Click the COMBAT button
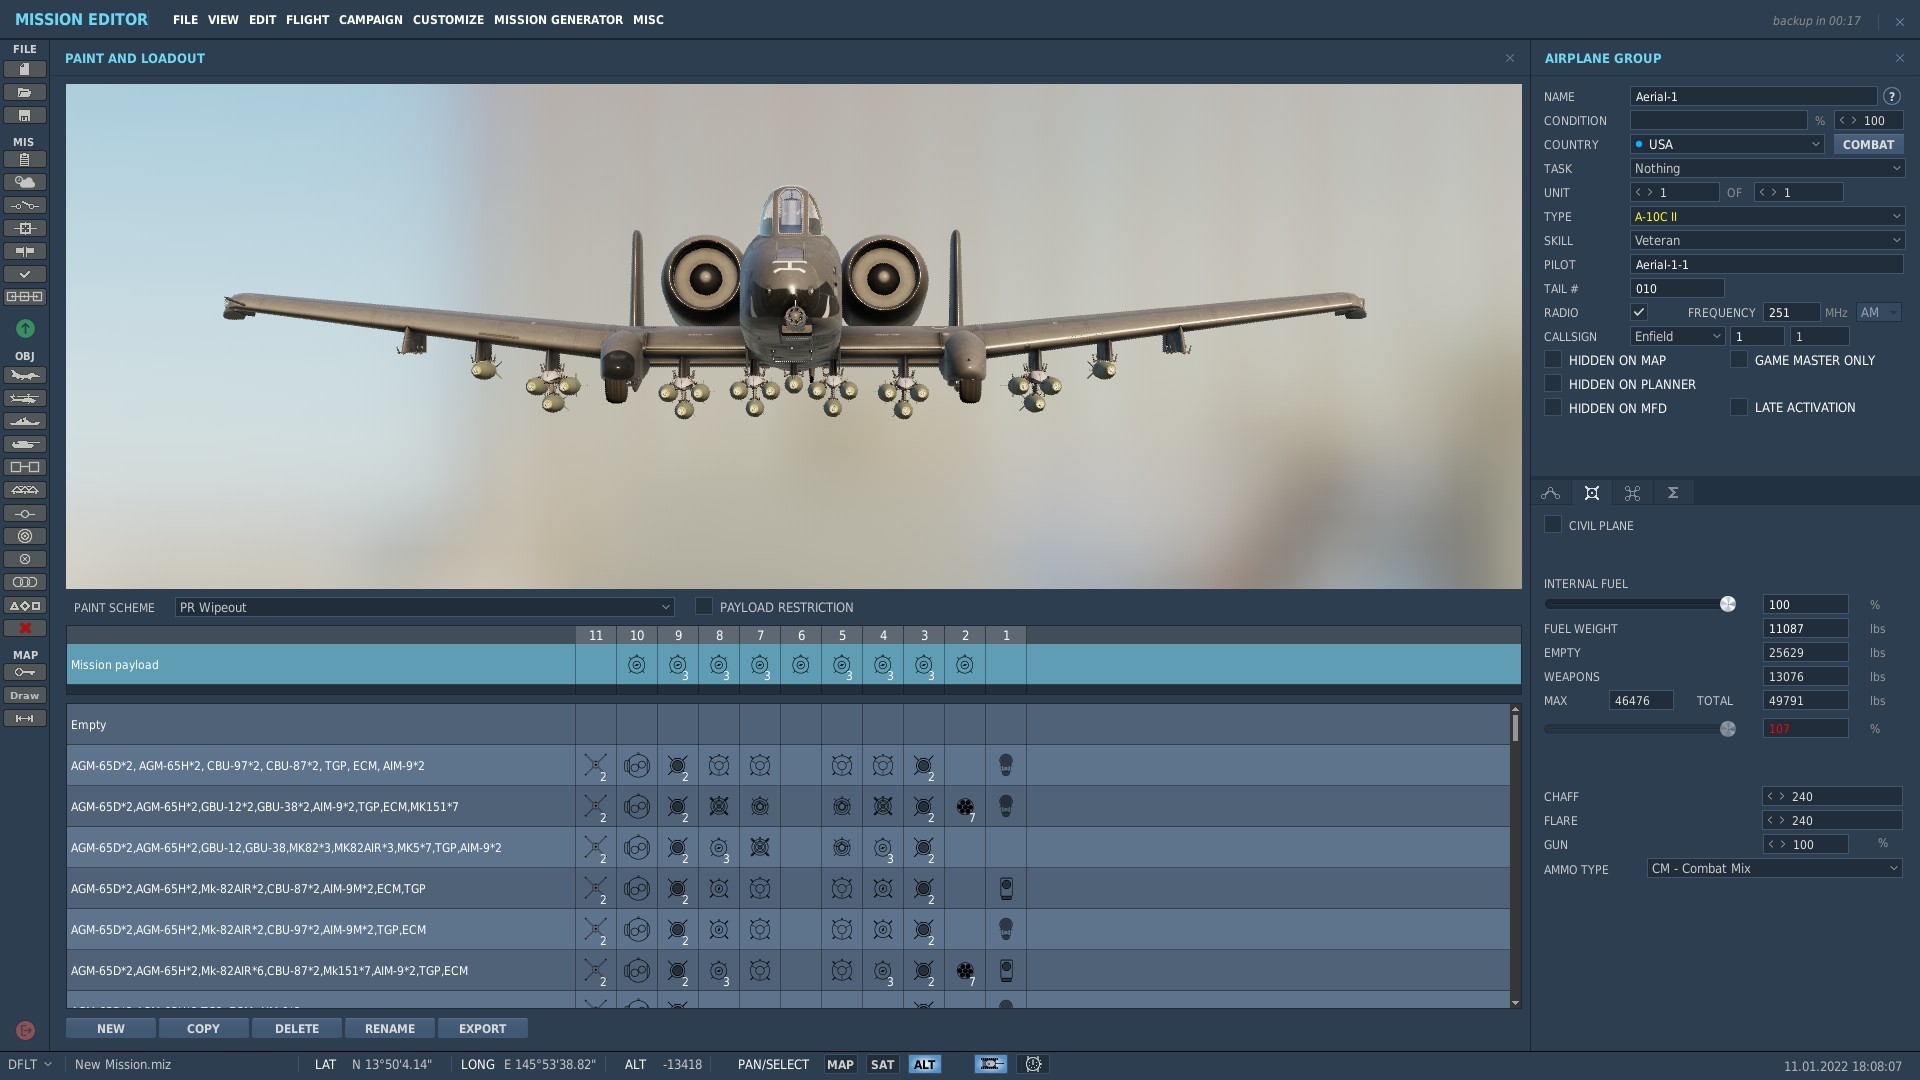Viewport: 1920px width, 1080px height. coord(1868,144)
